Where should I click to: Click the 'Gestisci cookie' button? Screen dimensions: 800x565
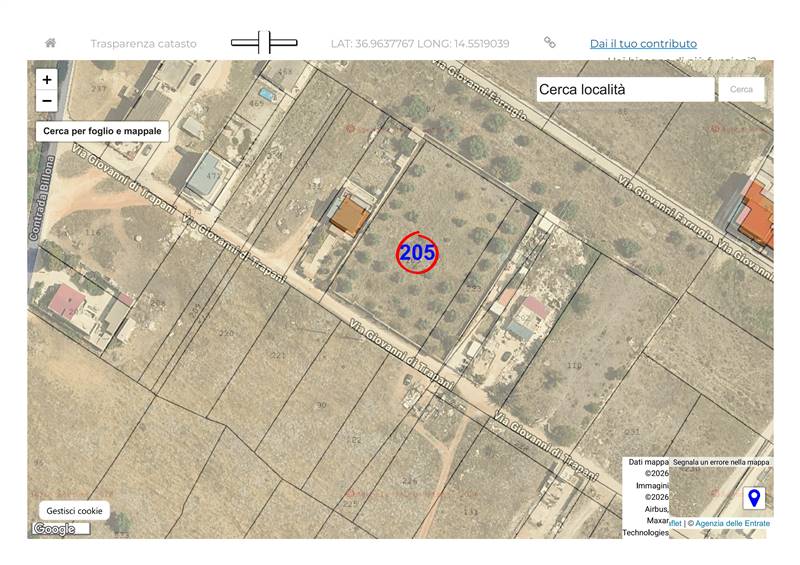pyautogui.click(x=75, y=511)
